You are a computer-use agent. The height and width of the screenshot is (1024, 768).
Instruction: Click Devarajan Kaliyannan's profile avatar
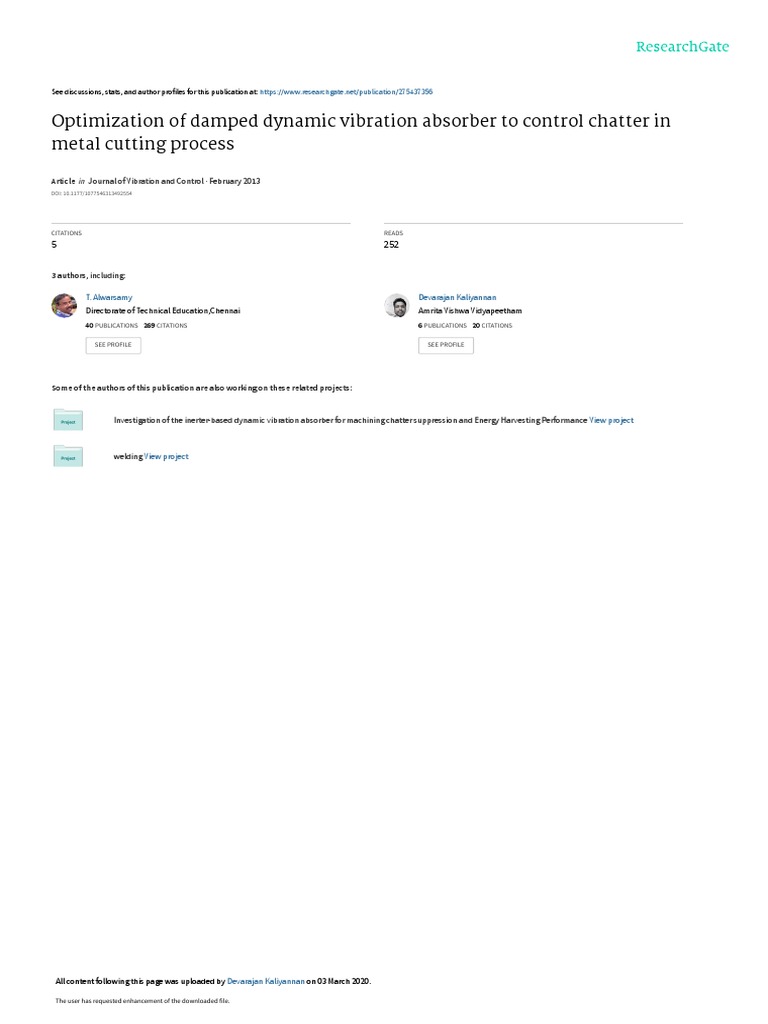[x=396, y=306]
